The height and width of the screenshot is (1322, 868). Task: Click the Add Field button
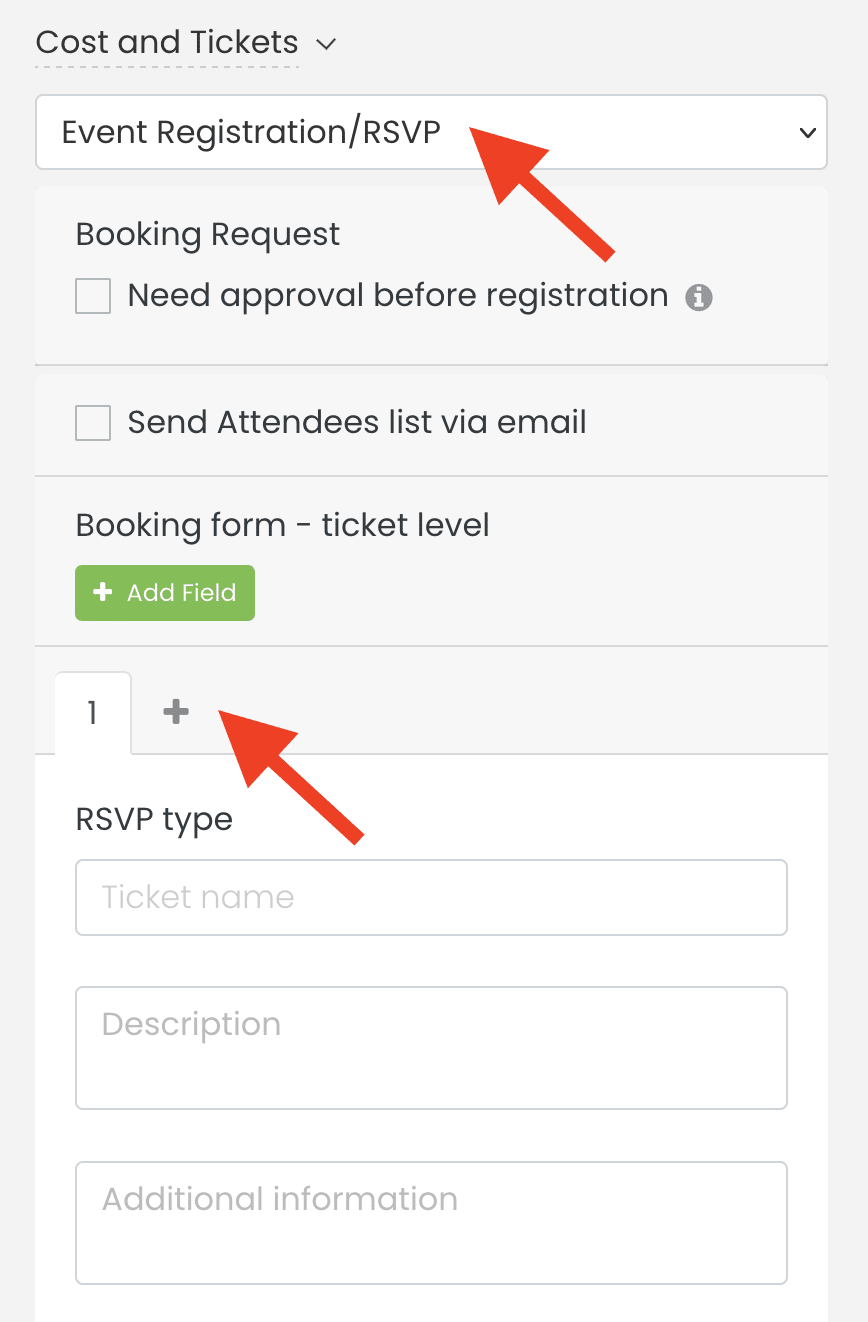pos(164,592)
